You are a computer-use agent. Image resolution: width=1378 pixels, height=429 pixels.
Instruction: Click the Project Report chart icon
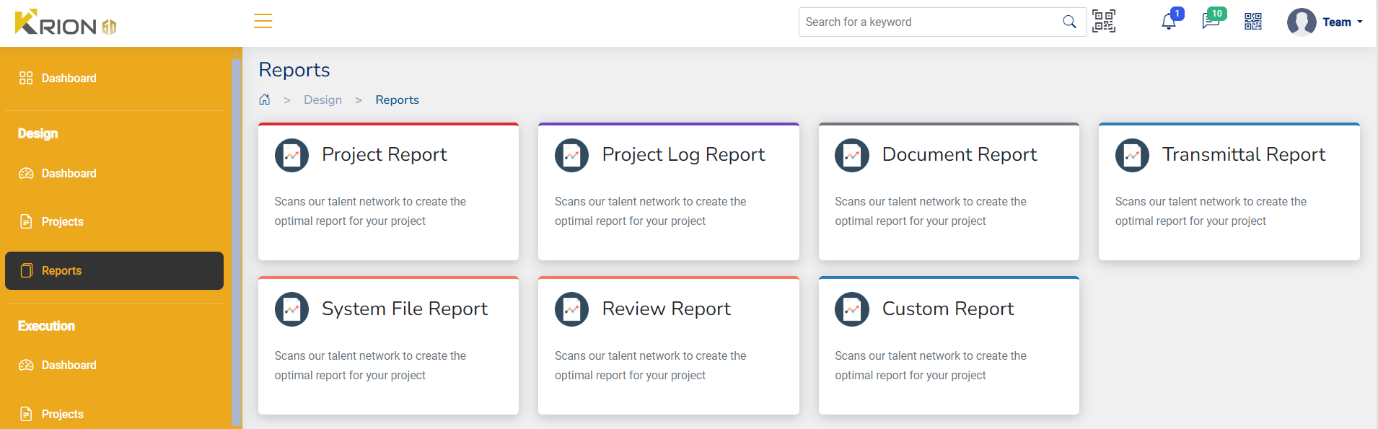[292, 155]
